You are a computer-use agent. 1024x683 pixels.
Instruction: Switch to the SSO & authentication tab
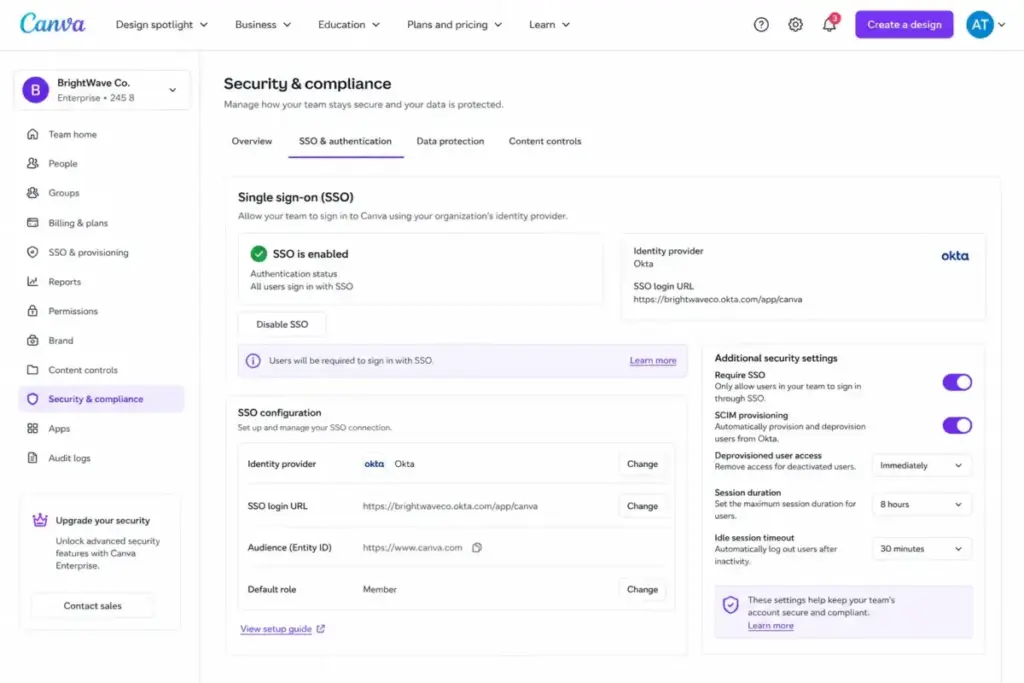point(345,141)
